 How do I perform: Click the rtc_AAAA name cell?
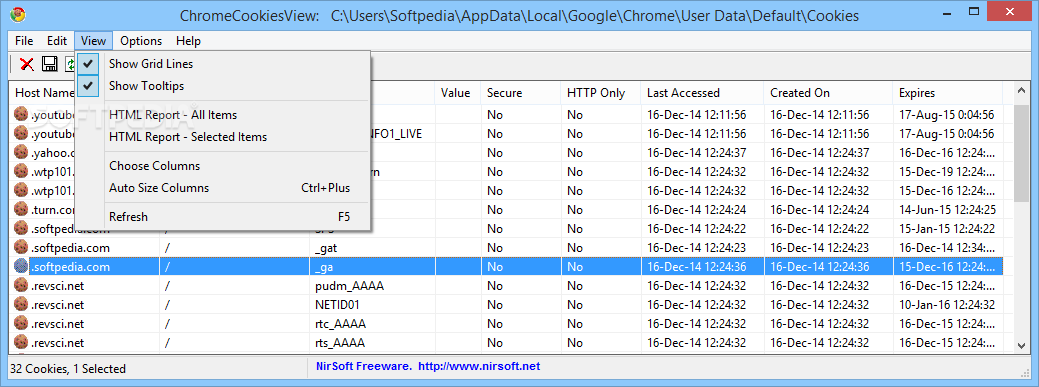(341, 324)
